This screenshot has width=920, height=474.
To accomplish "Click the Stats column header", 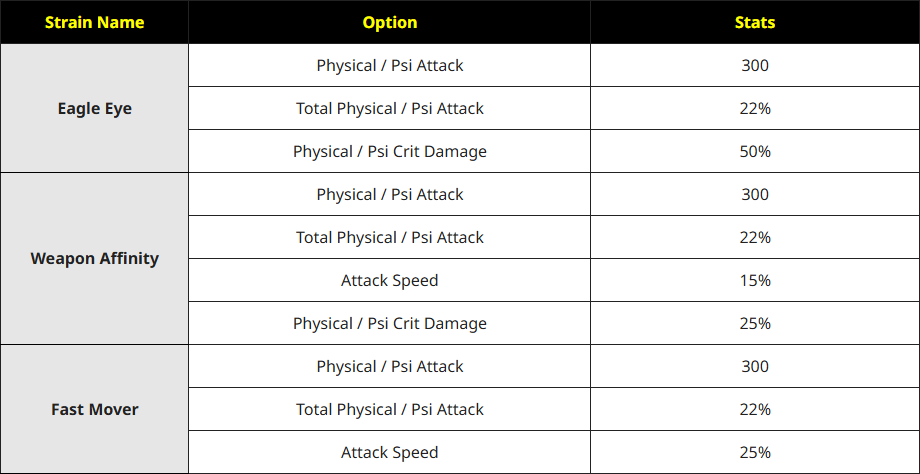I will 755,22.
